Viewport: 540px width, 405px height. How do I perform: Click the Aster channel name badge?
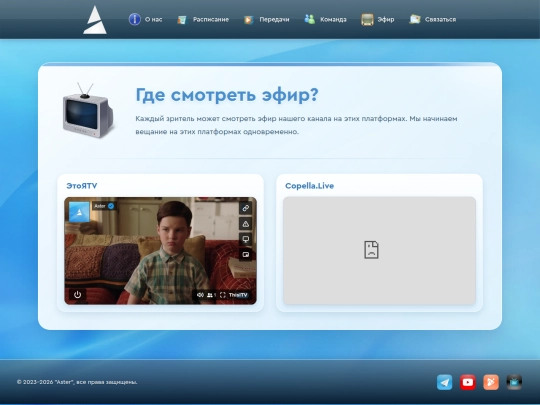coord(104,206)
